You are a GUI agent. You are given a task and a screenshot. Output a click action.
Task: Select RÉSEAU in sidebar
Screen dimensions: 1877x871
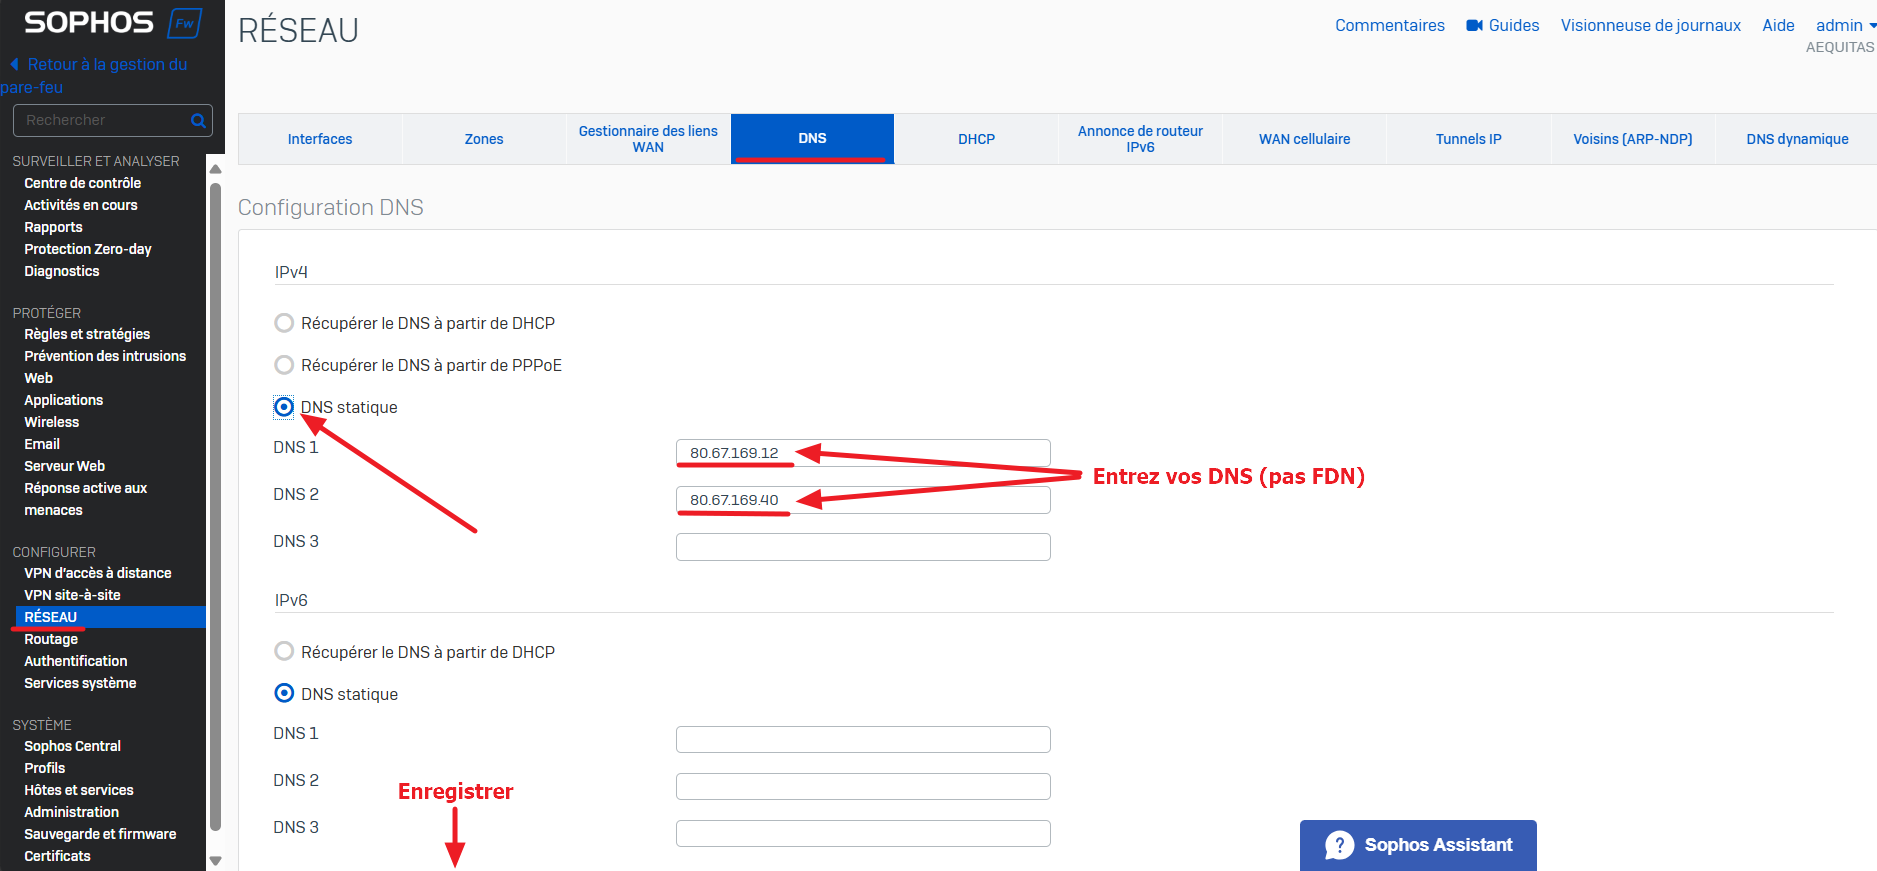pos(110,617)
